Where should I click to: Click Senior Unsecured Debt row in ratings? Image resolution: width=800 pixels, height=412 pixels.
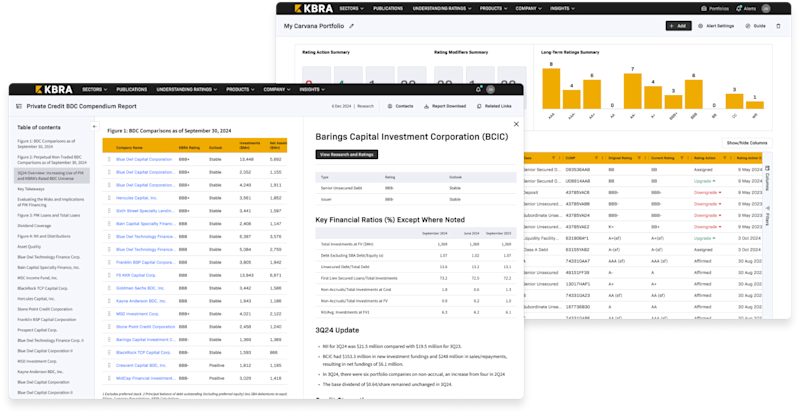point(416,189)
